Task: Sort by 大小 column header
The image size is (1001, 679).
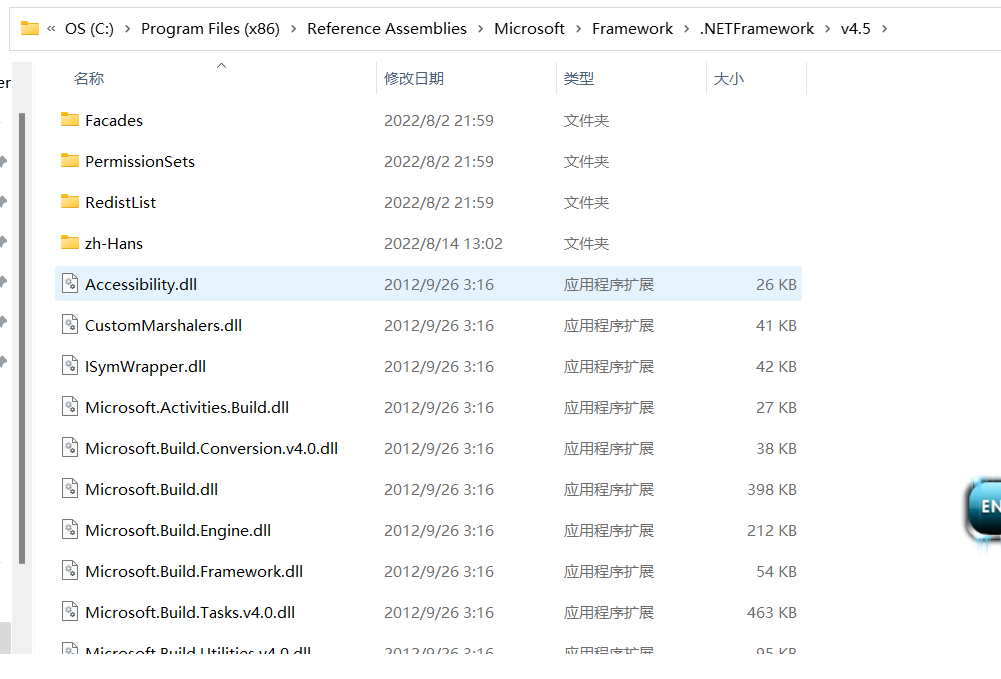Action: coord(728,78)
